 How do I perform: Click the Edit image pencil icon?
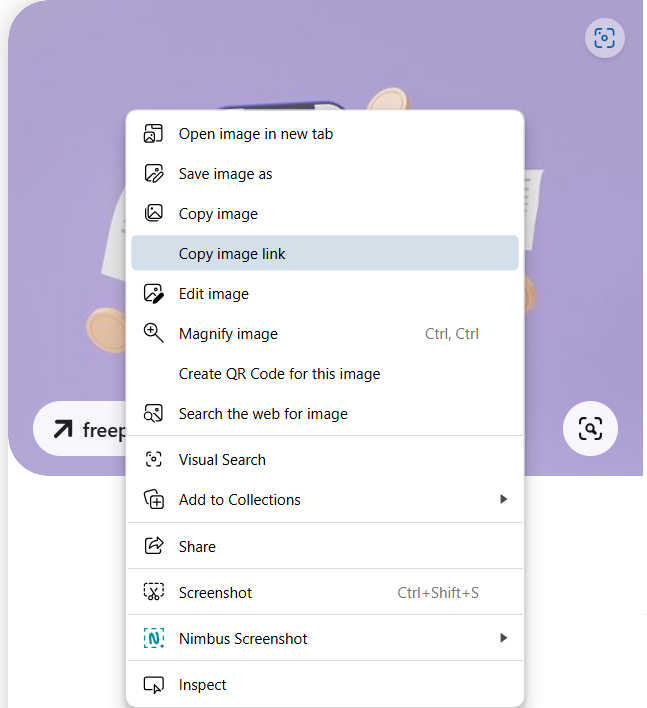153,294
